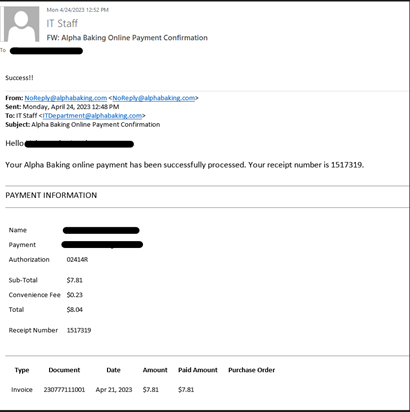The image size is (410, 412).
Task: Select the IT Staff sender name
Action: pyautogui.click(x=62, y=23)
